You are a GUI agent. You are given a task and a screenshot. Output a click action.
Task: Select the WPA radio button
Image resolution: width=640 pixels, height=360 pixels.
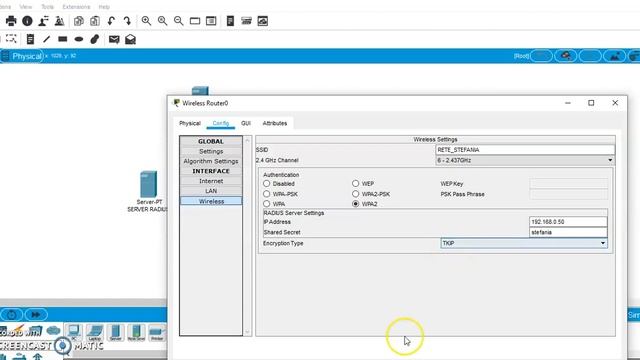(x=267, y=204)
